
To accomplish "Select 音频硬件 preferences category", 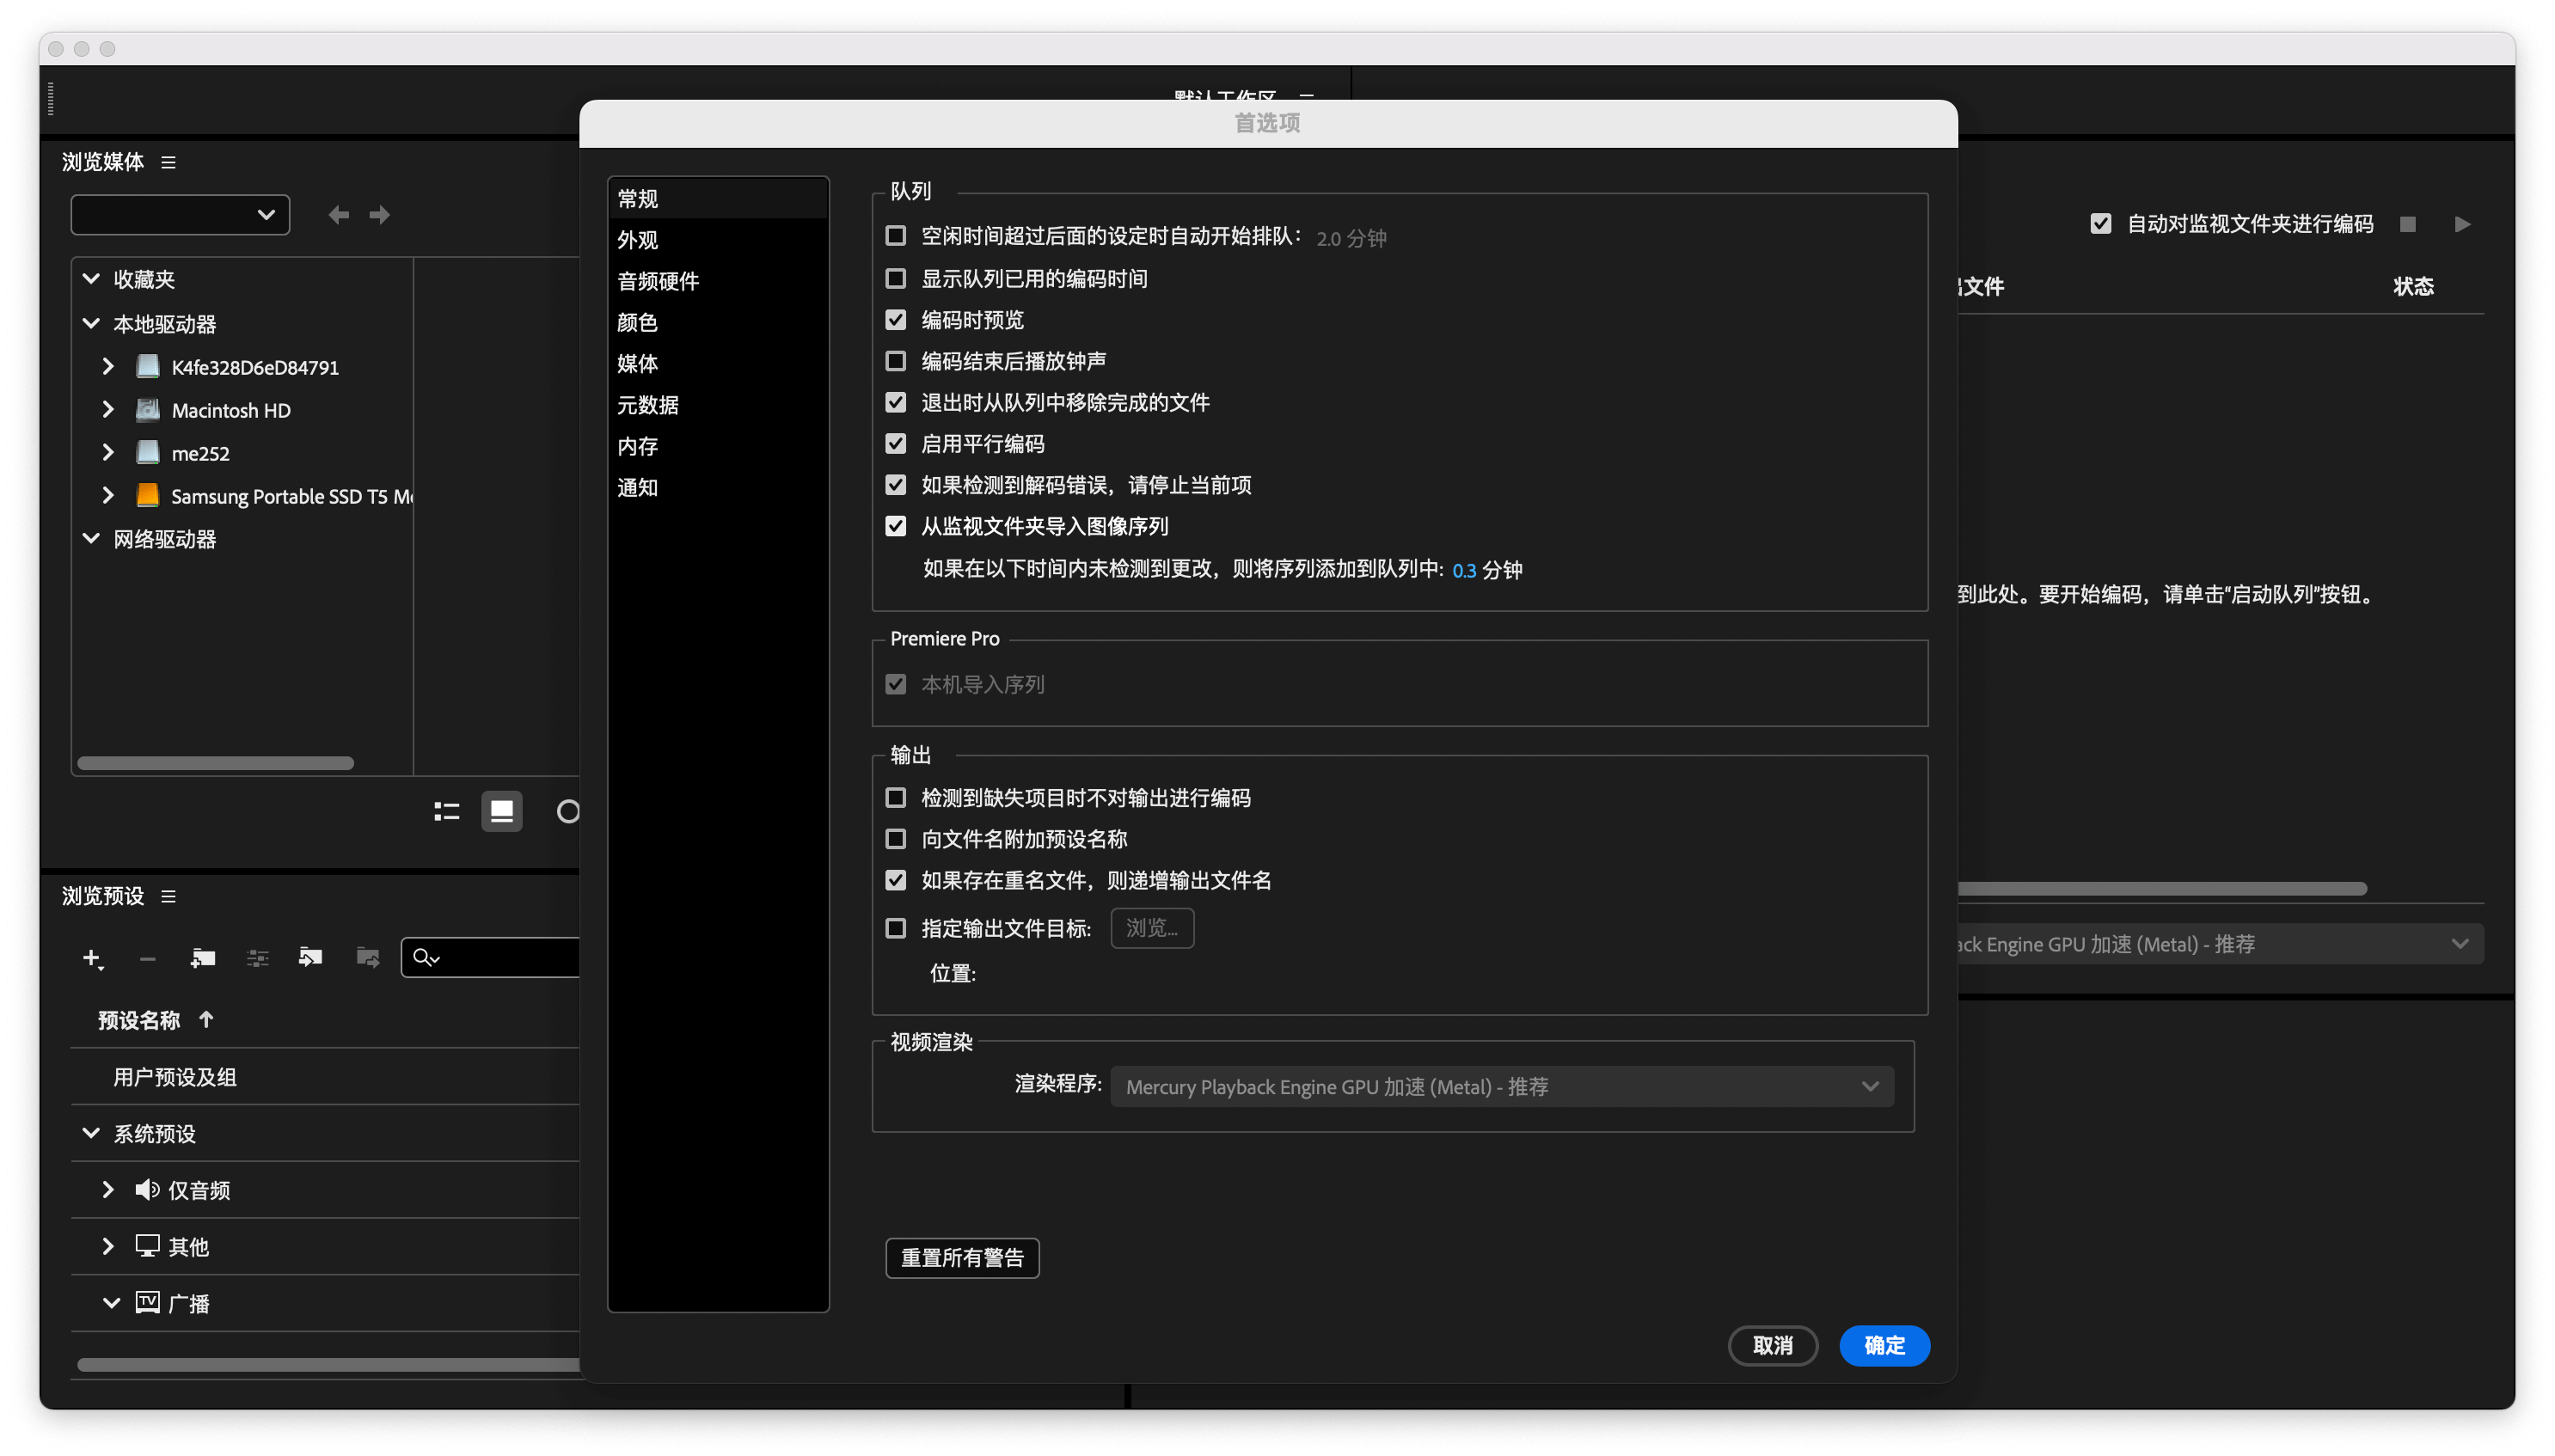I will [x=658, y=281].
